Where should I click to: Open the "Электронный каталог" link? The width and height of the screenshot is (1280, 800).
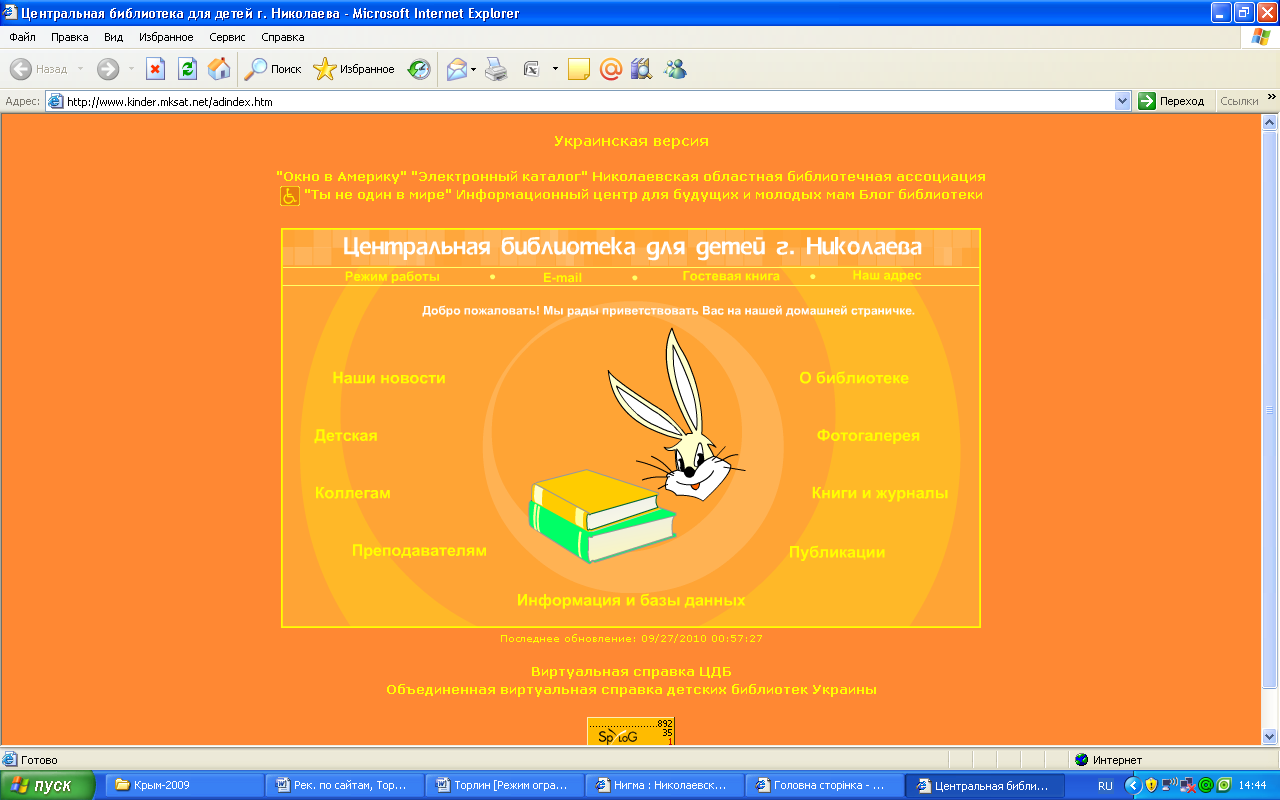[x=500, y=176]
